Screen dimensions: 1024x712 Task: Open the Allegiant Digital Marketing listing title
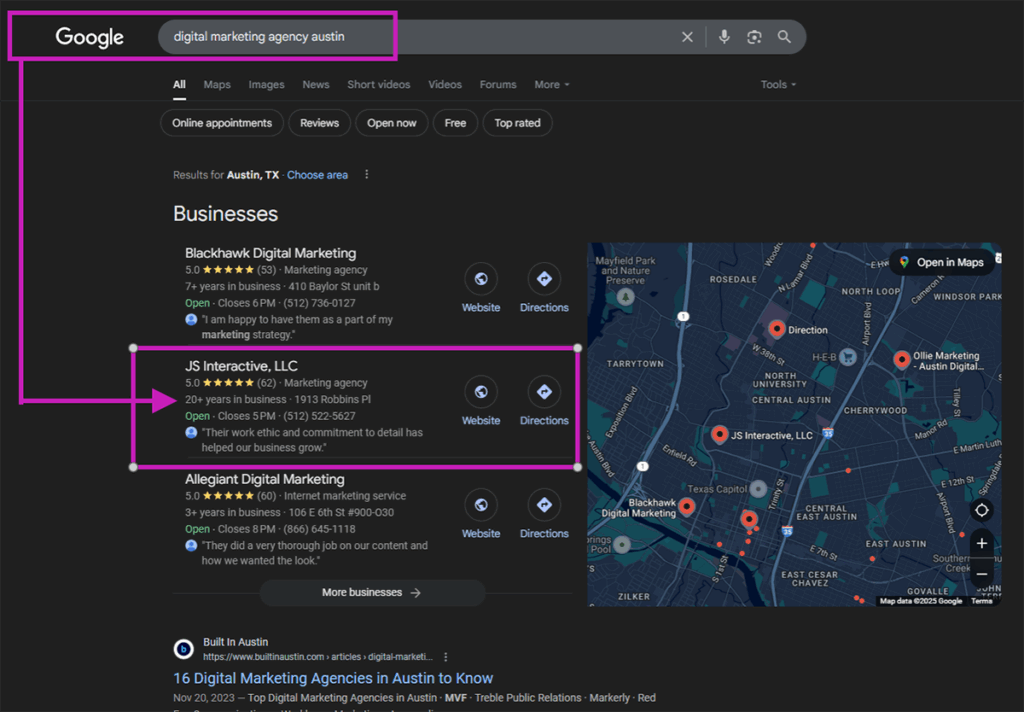(x=264, y=479)
